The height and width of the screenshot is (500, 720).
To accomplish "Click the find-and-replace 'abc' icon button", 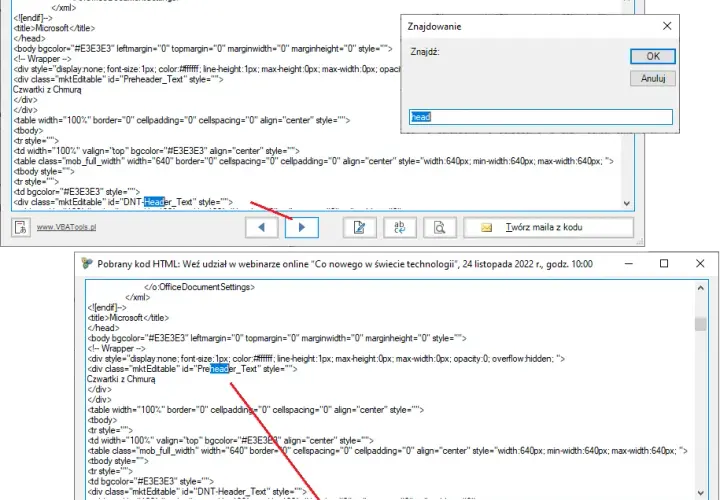I will 400,227.
